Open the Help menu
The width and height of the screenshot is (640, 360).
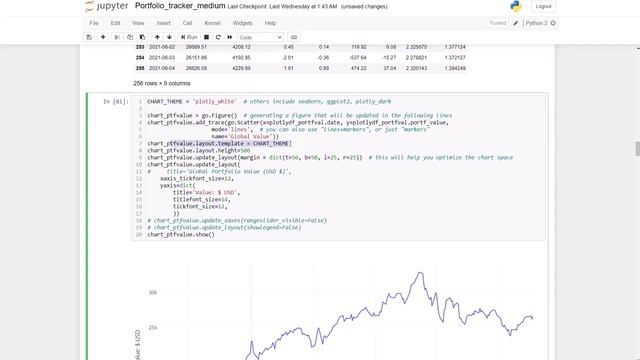pos(270,23)
